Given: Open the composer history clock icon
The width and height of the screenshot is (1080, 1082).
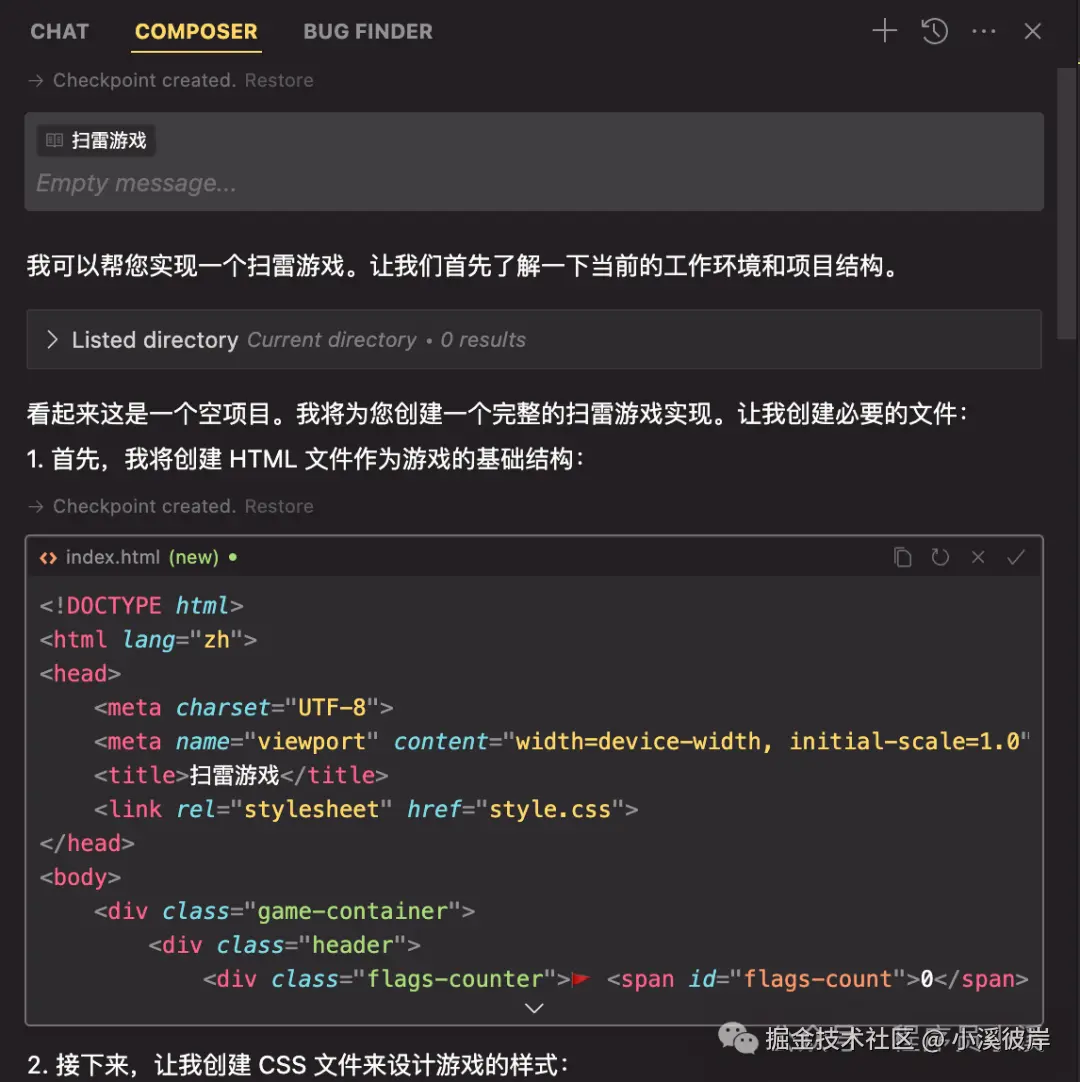Looking at the screenshot, I should pyautogui.click(x=934, y=31).
